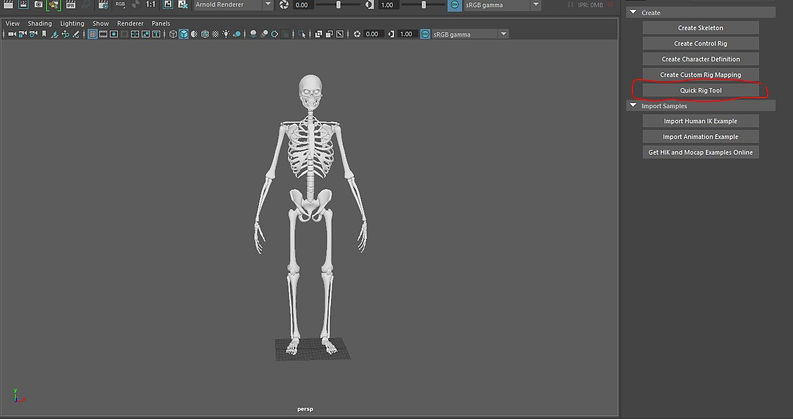793x419 pixels.
Task: Toggle the Shadows icon in panel toolbar
Action: (x=237, y=34)
